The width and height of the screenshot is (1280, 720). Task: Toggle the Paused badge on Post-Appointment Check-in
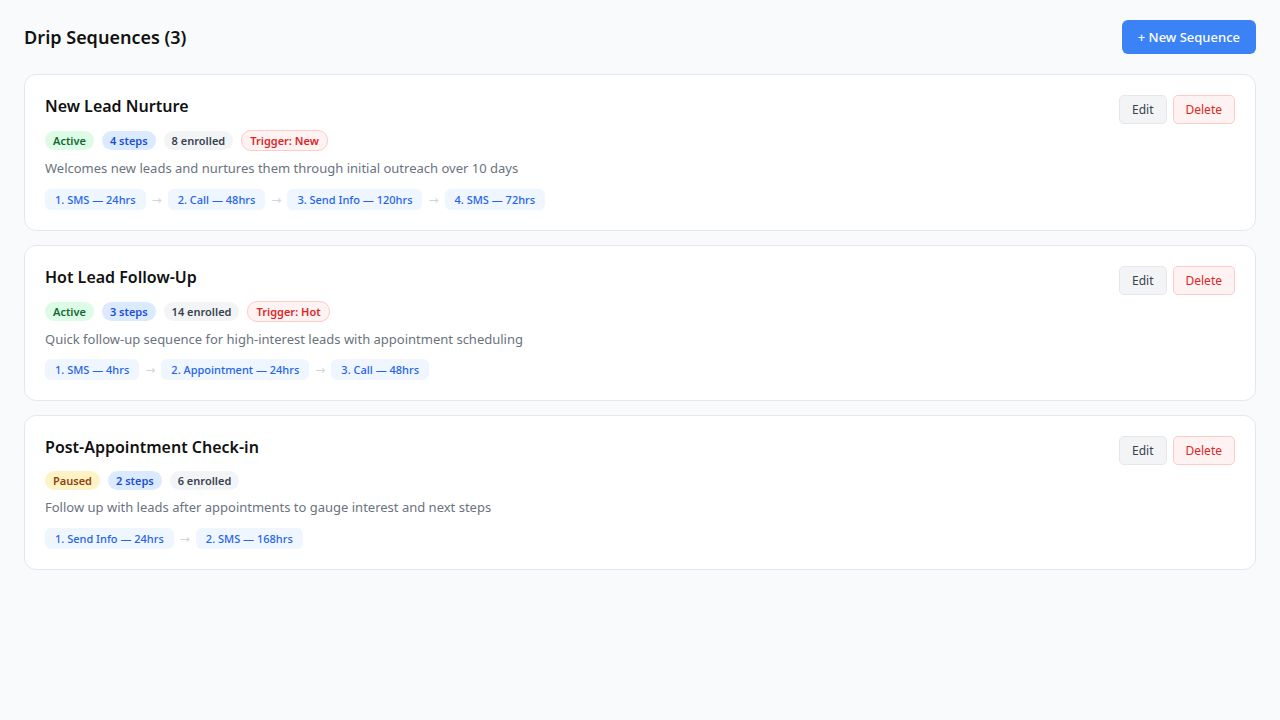(72, 480)
